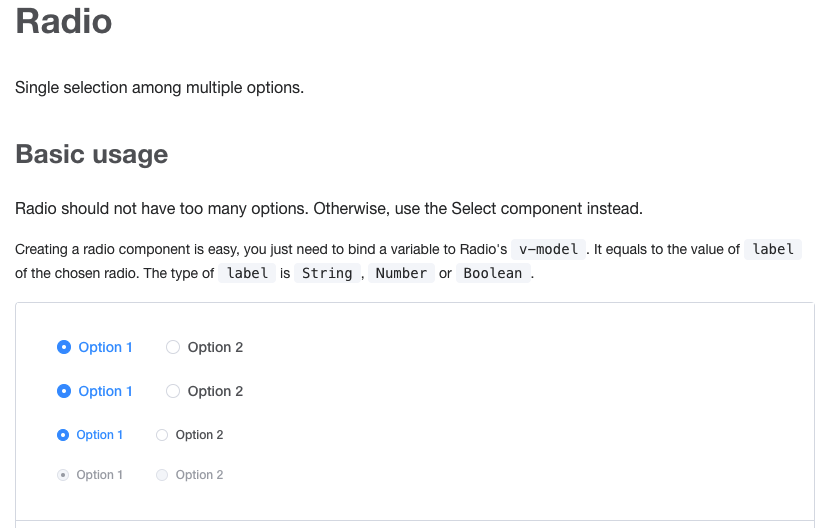Click the disabled greyed-out Option 1 radio
Image resolution: width=839 pixels, height=528 pixels.
coord(63,475)
